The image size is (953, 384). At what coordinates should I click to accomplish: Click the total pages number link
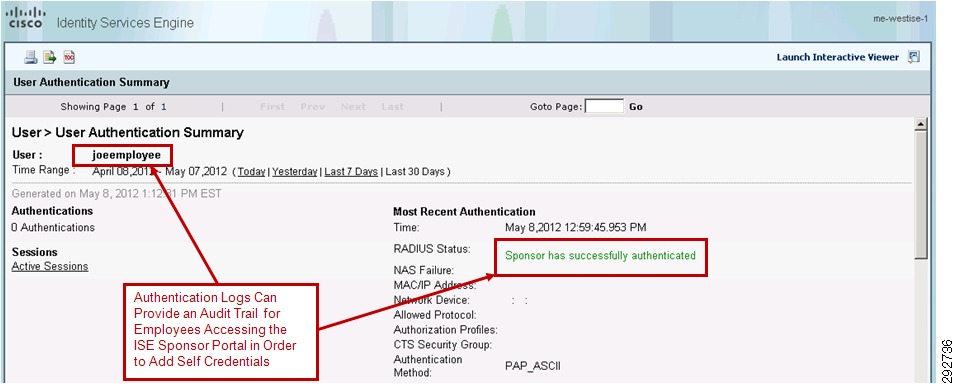click(163, 106)
